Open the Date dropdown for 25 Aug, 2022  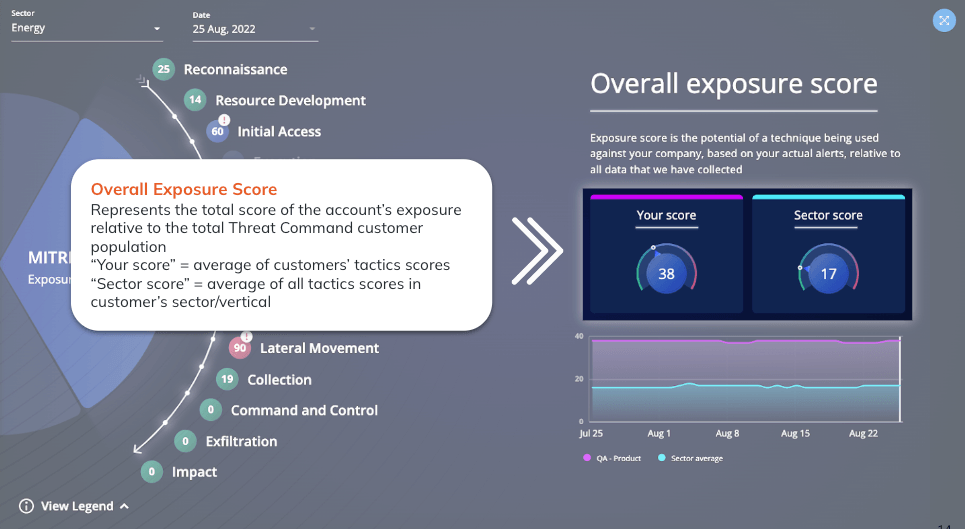pyautogui.click(x=255, y=29)
